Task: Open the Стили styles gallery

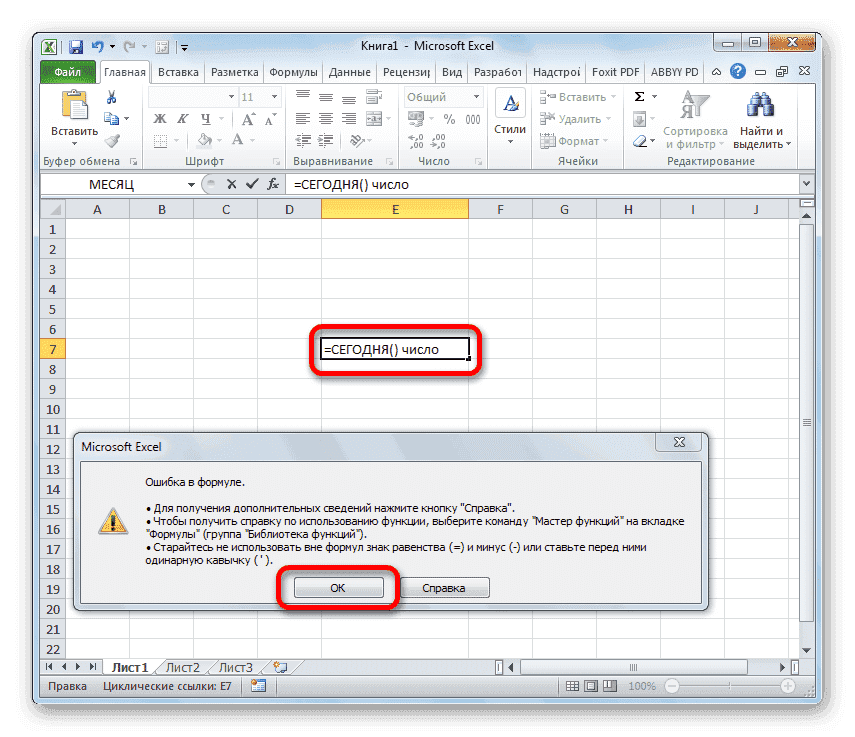Action: pos(510,115)
